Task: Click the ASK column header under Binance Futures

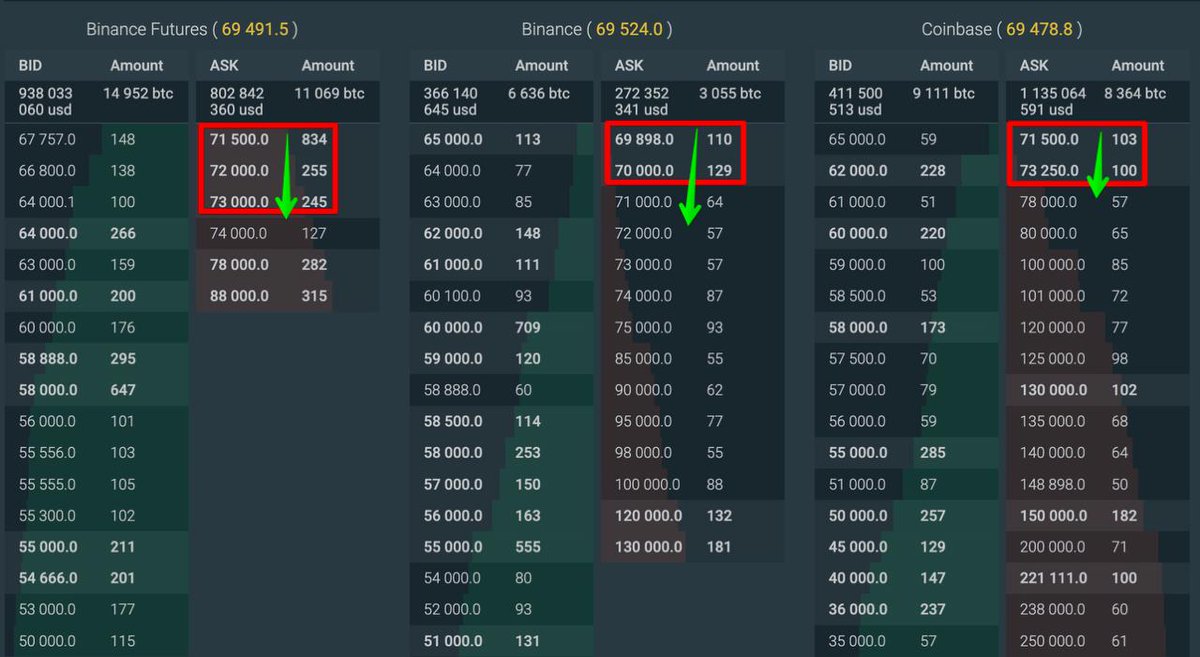Action: (224, 65)
